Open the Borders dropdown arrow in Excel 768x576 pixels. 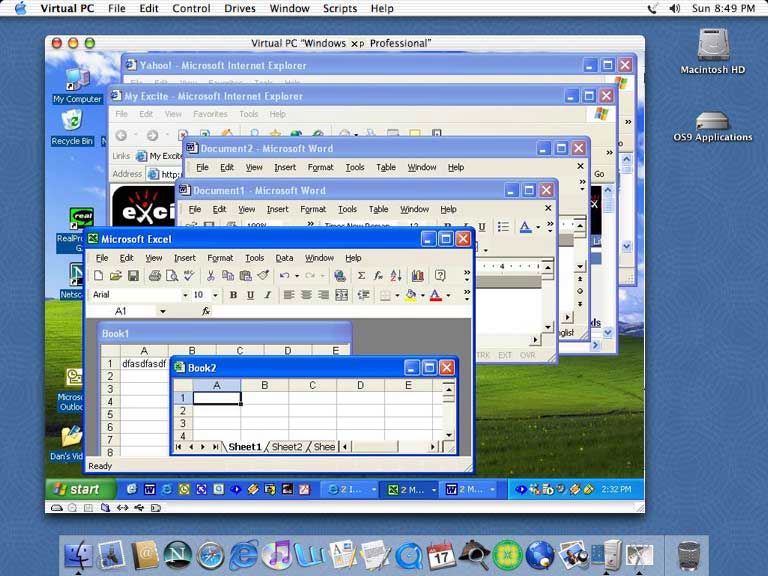point(397,295)
